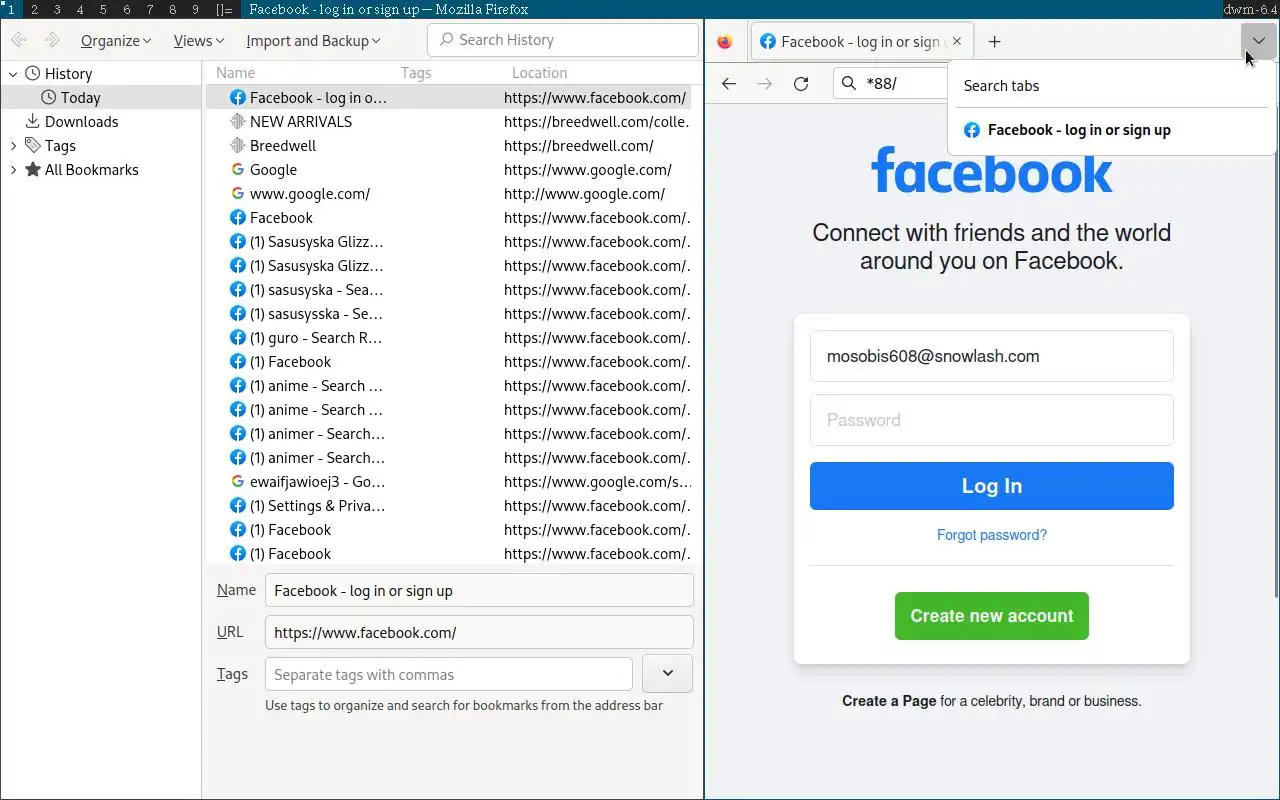Click Google icon beside ewaifjawioej3 row
This screenshot has height=800, width=1280.
click(x=237, y=481)
